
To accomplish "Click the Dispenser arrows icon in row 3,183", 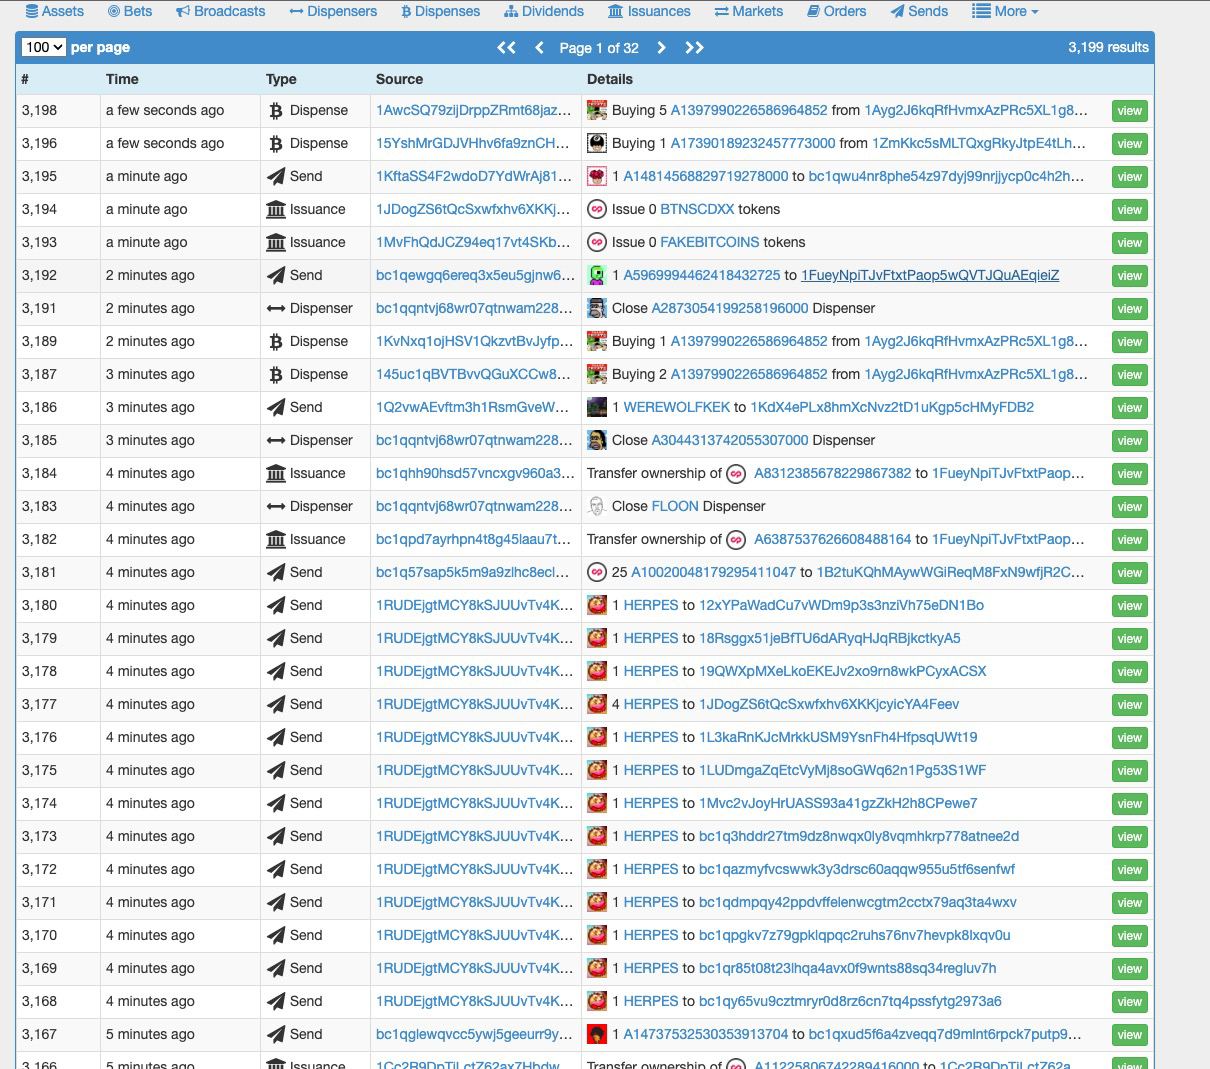I will (276, 507).
